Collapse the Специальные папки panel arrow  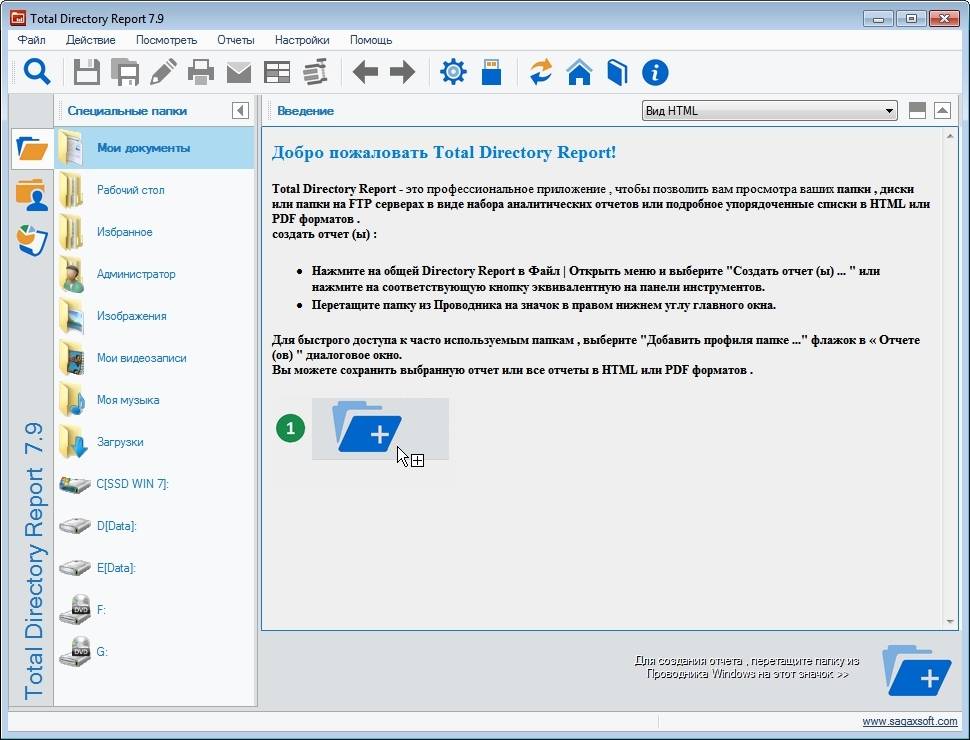click(241, 111)
